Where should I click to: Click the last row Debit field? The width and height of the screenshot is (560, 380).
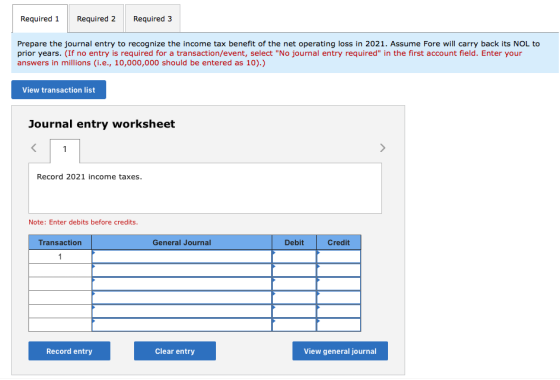click(294, 325)
